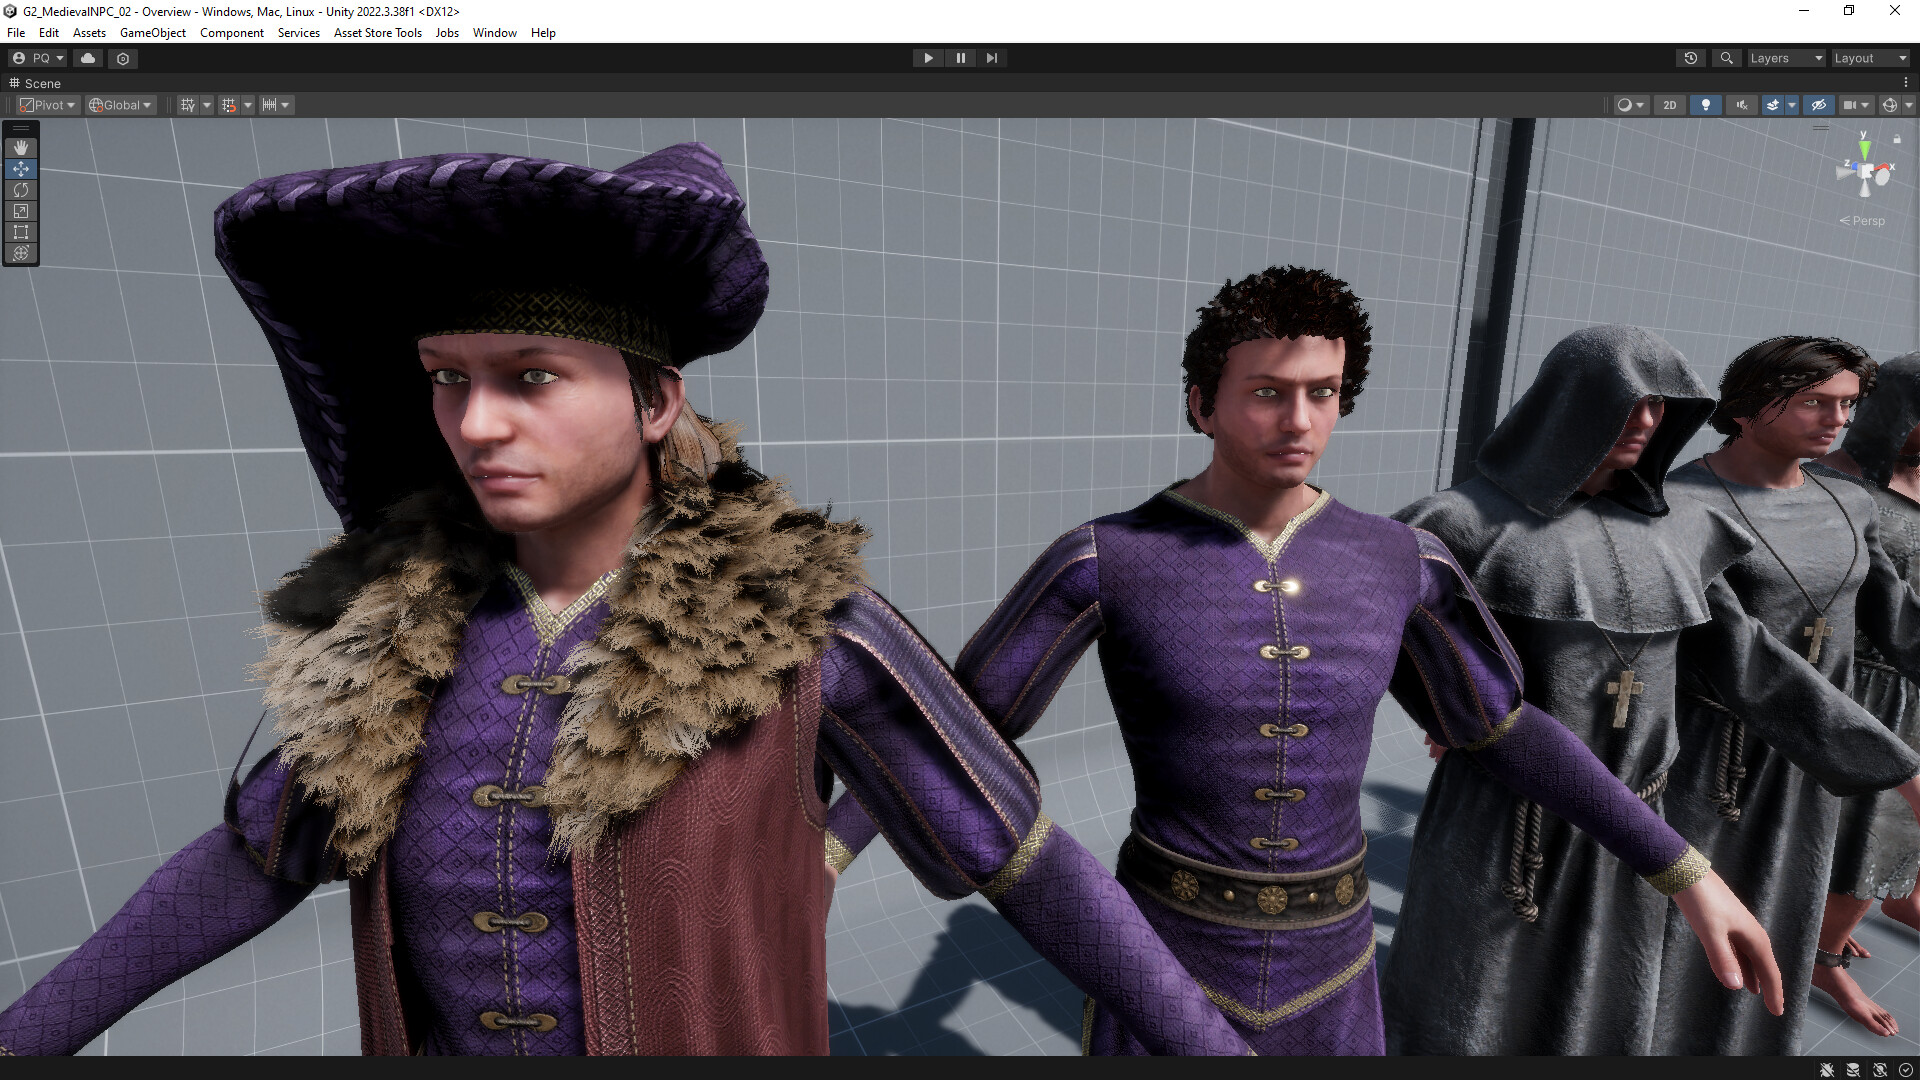Select the Scale tool

tap(21, 211)
